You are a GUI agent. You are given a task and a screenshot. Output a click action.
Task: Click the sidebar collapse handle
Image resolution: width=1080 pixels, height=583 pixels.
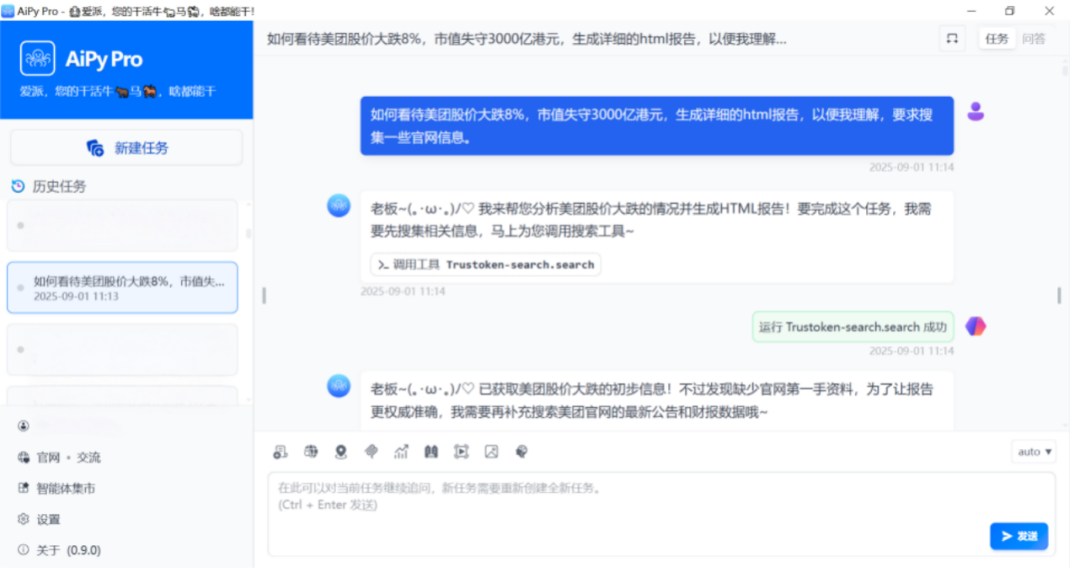coord(264,296)
